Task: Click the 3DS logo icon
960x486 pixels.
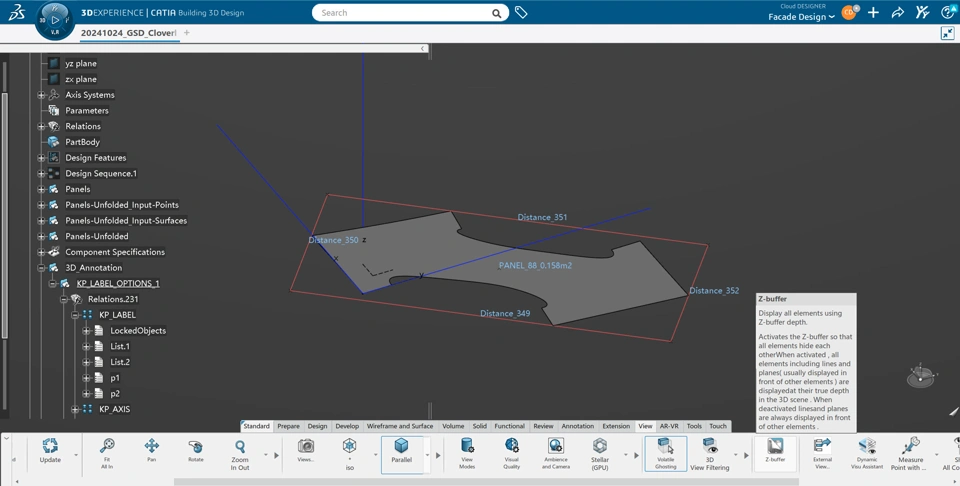Action: (17, 12)
